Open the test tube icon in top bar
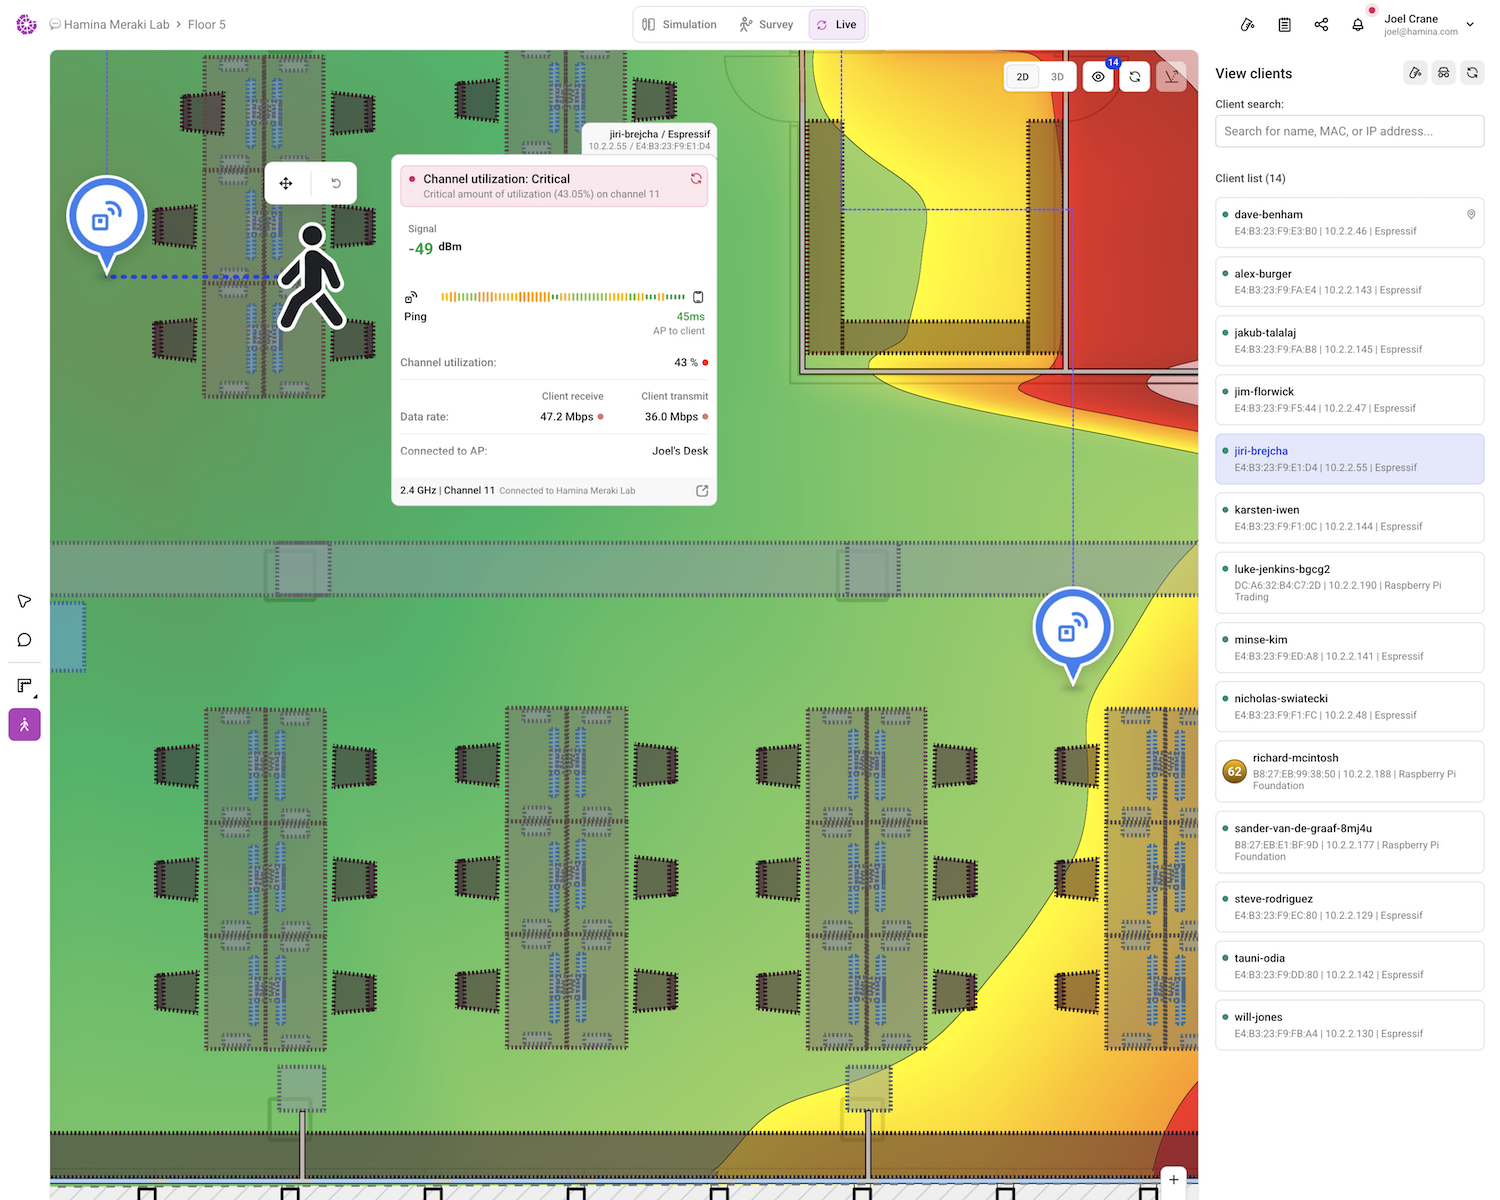 (x=1247, y=25)
